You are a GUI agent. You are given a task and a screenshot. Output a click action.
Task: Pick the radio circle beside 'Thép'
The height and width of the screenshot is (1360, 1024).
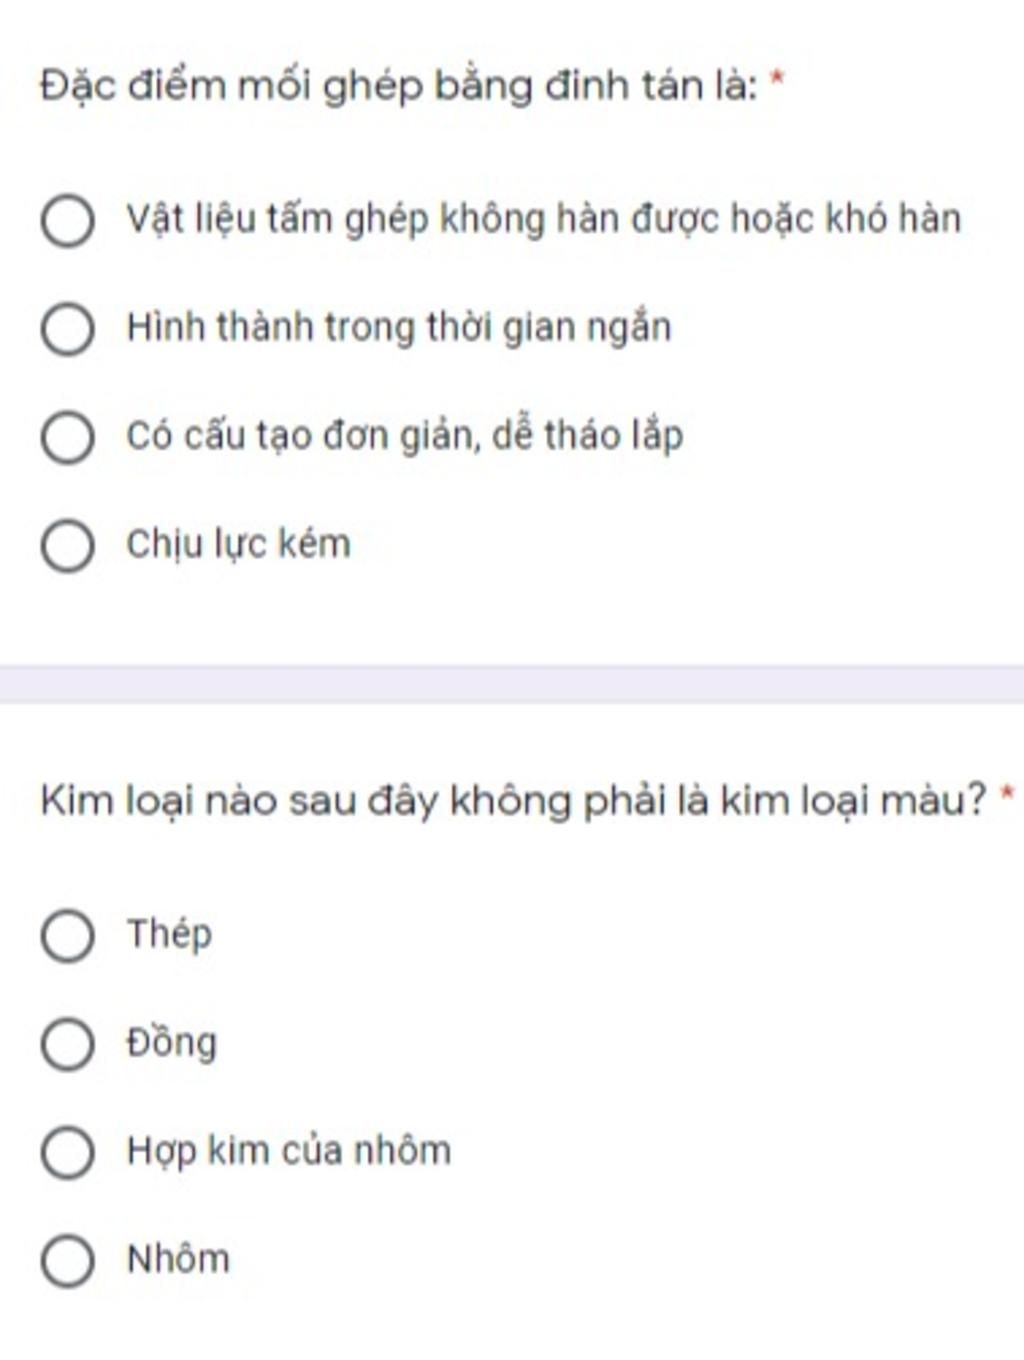(x=68, y=935)
